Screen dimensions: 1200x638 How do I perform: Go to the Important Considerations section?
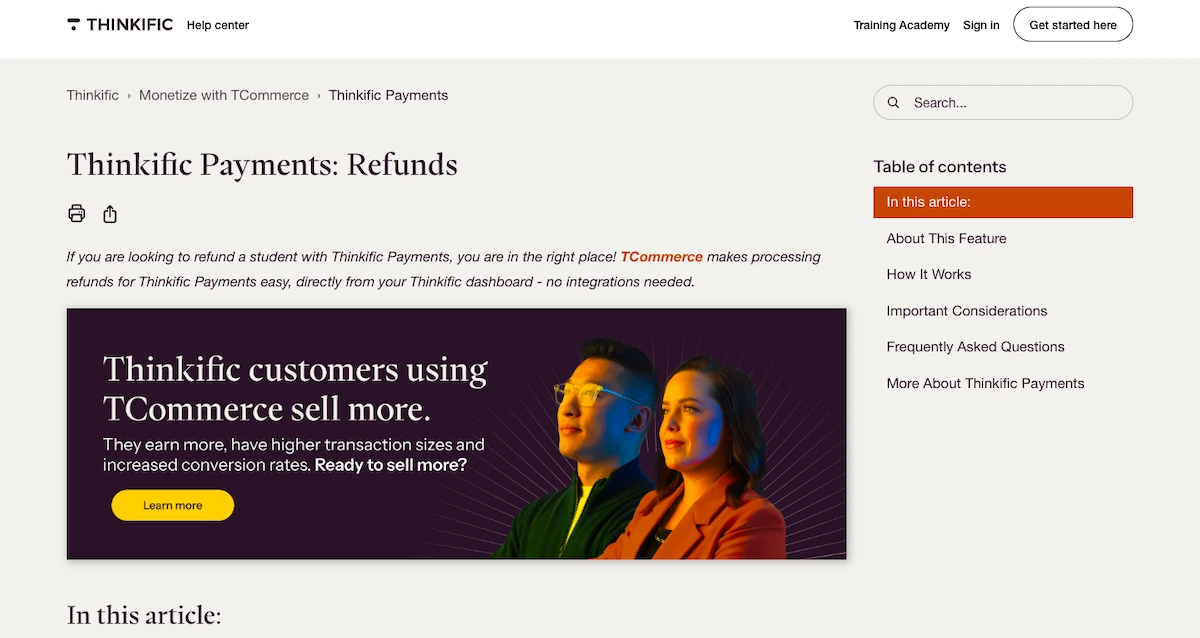[967, 311]
